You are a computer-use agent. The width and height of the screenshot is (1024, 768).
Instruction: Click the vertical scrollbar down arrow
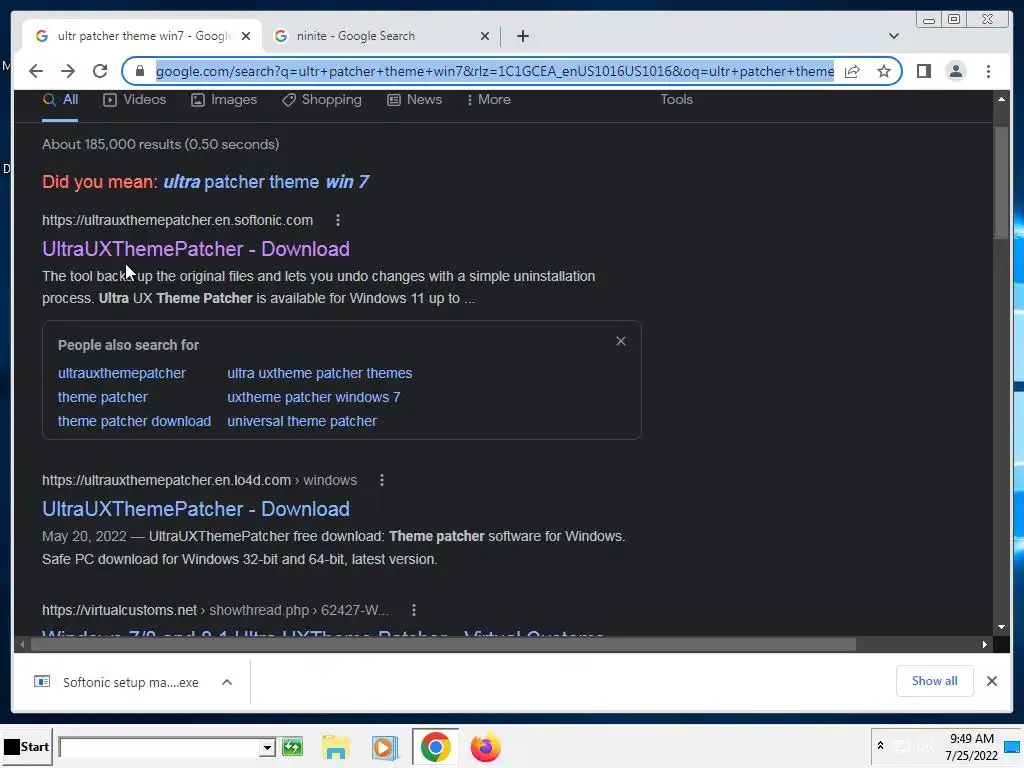pyautogui.click(x=1001, y=627)
